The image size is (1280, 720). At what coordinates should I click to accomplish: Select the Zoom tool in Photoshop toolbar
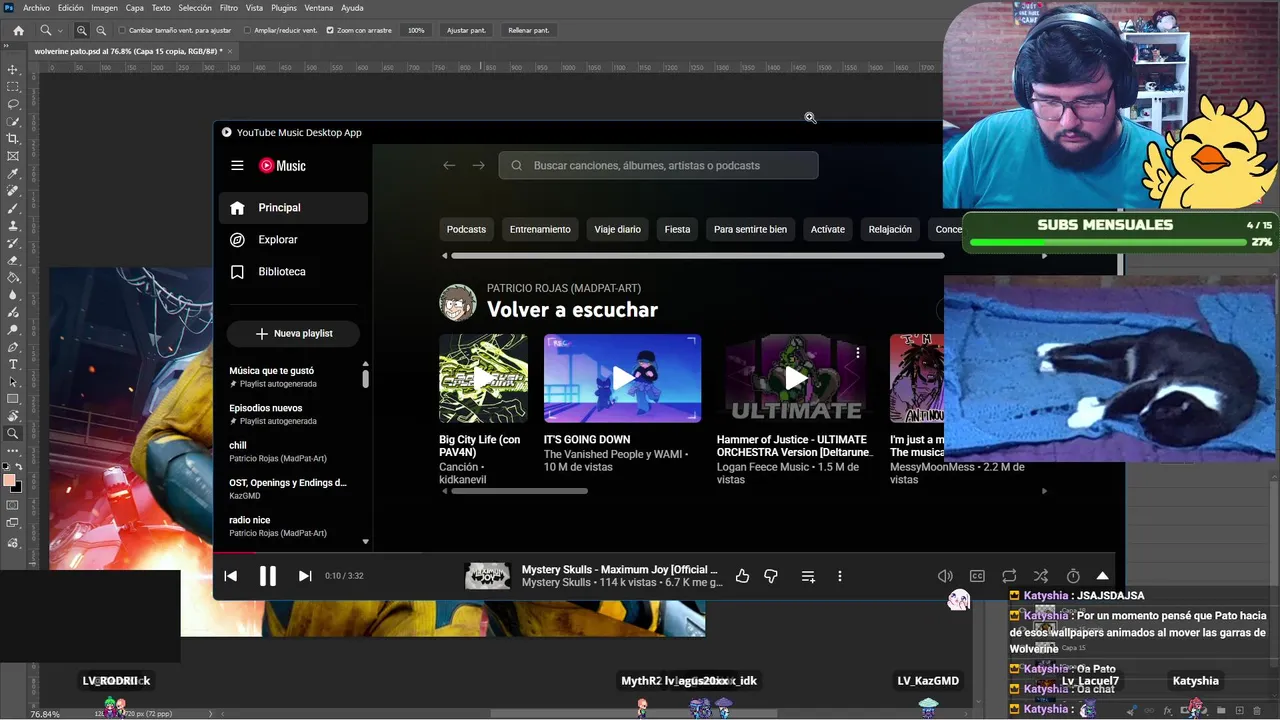click(x=13, y=434)
